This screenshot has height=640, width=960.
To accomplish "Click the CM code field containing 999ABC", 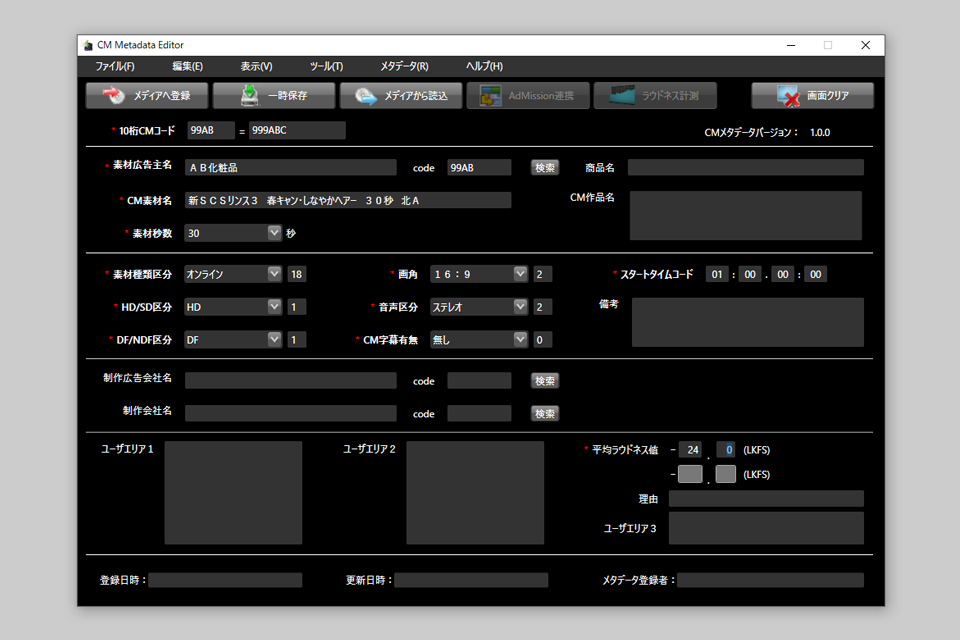I will (297, 130).
